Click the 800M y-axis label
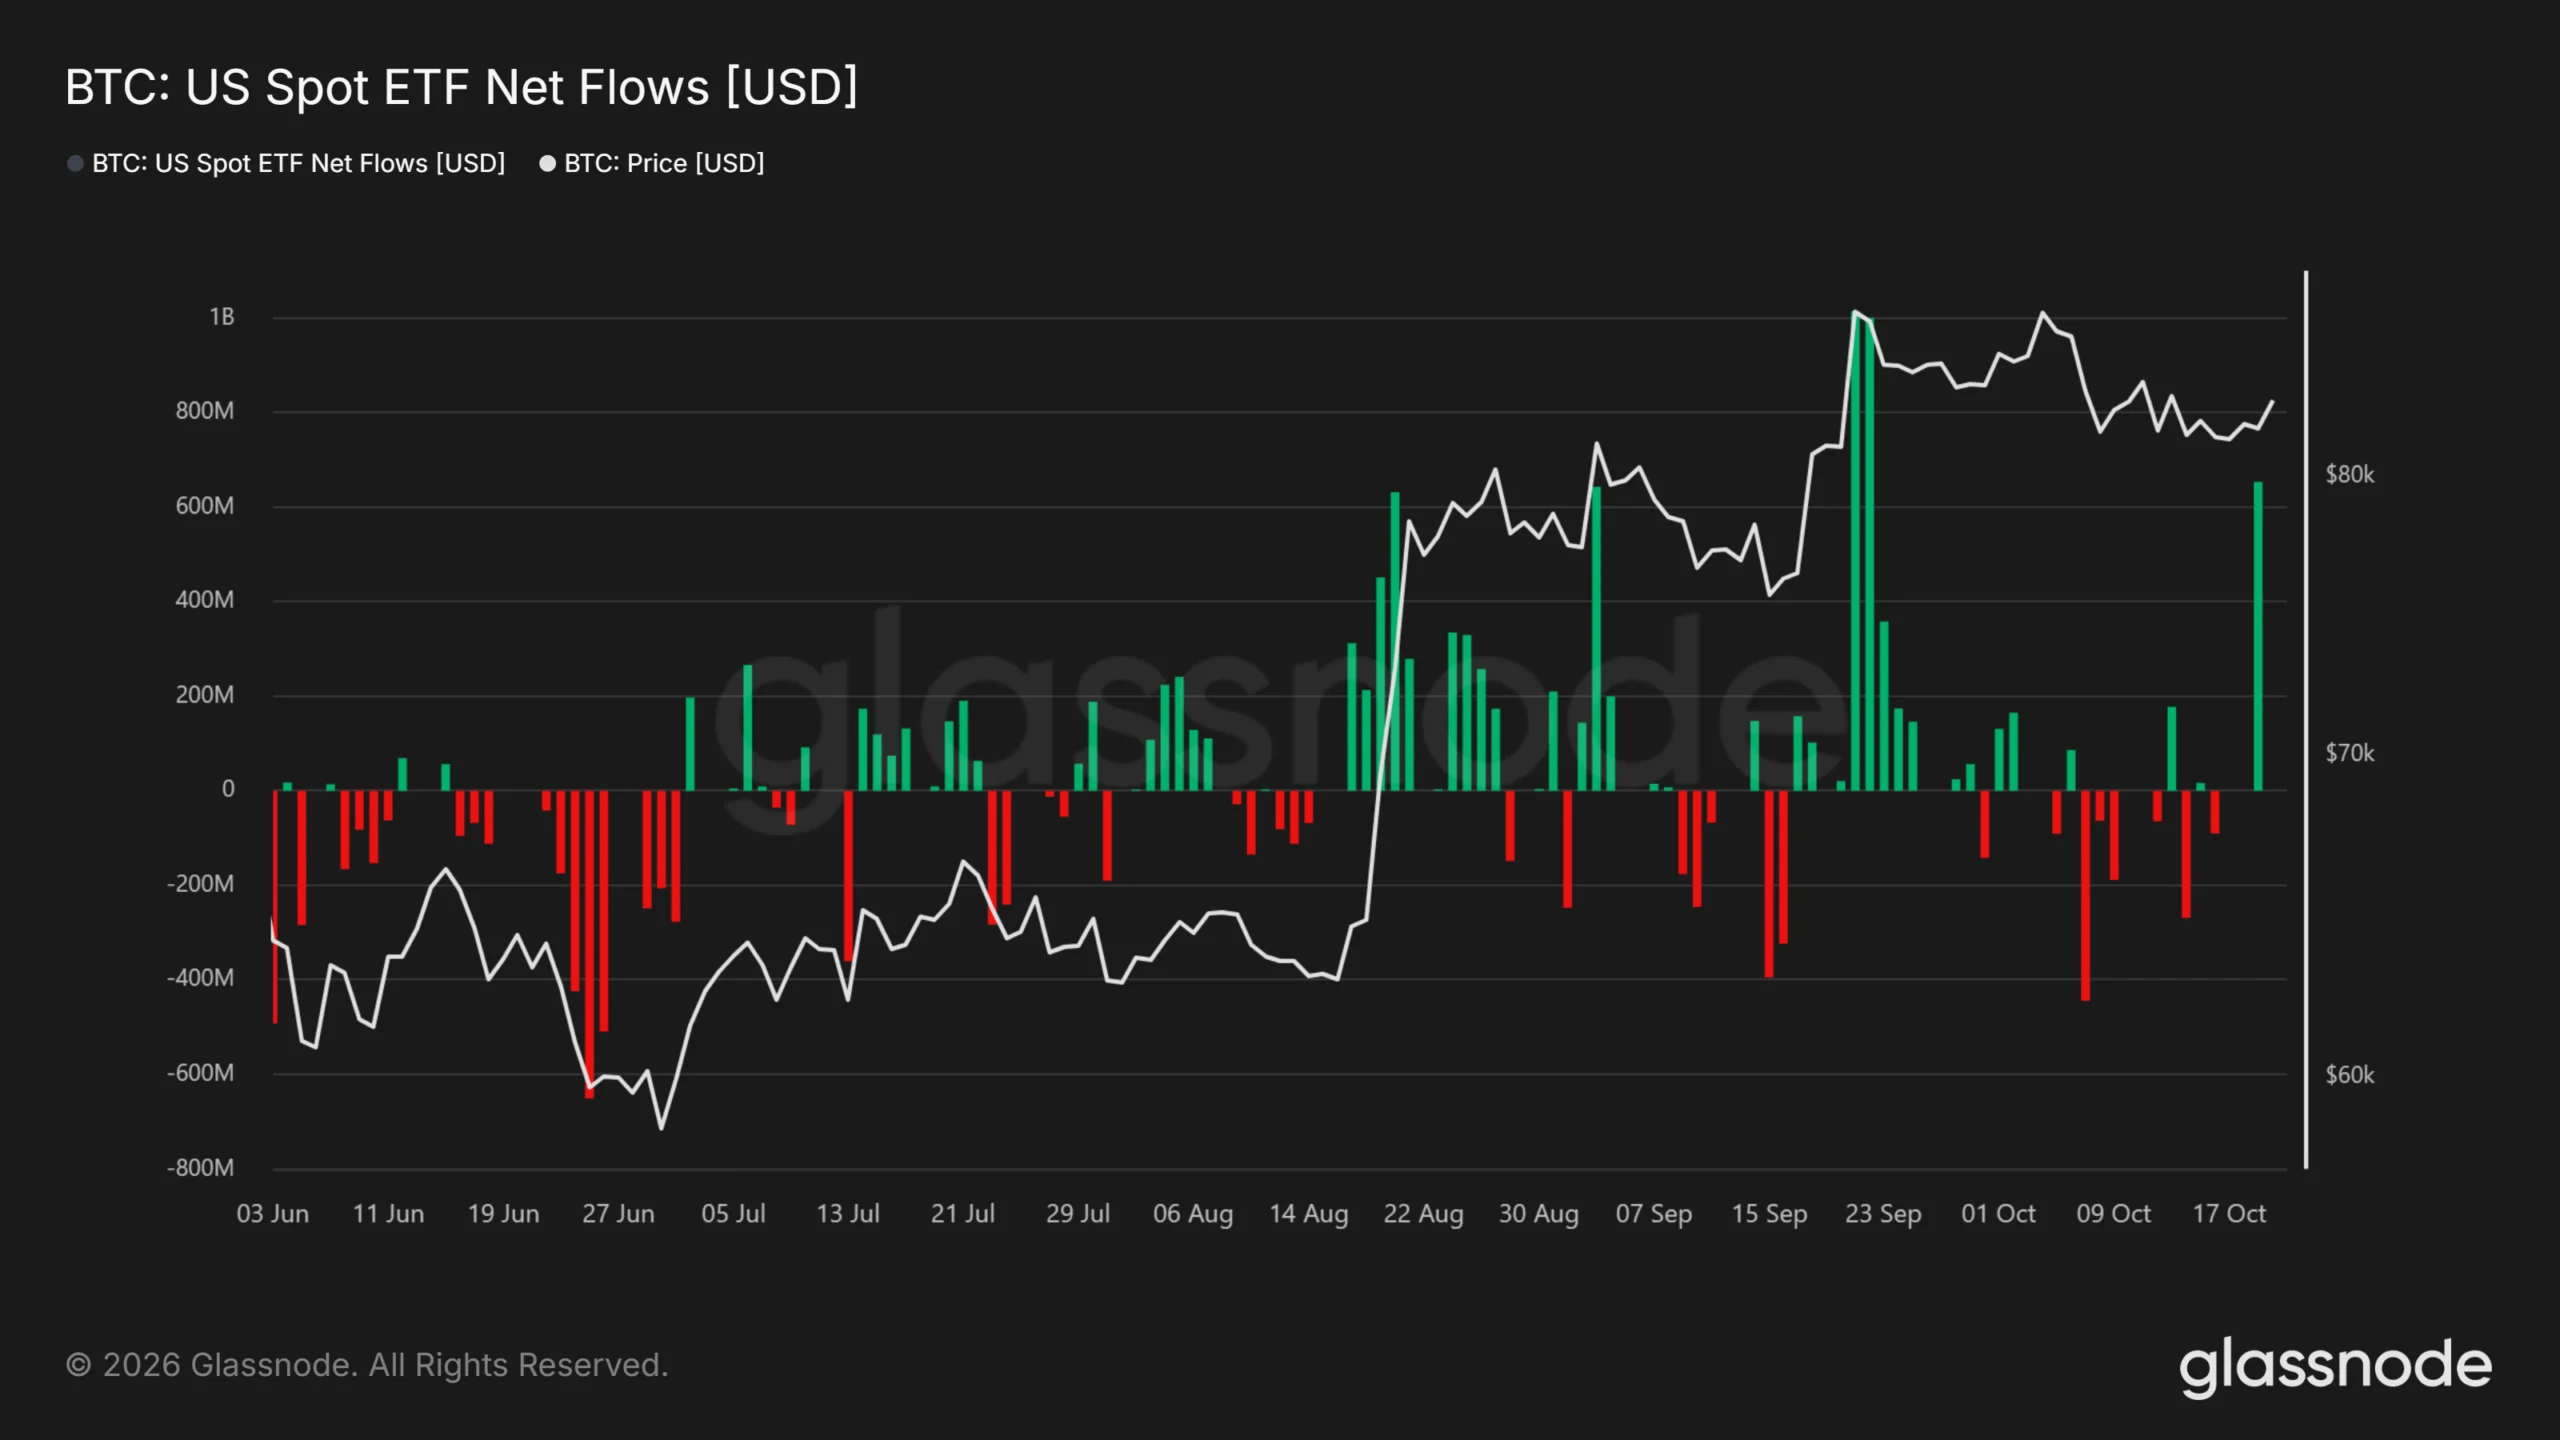Viewport: 2560px width, 1440px height. point(205,411)
